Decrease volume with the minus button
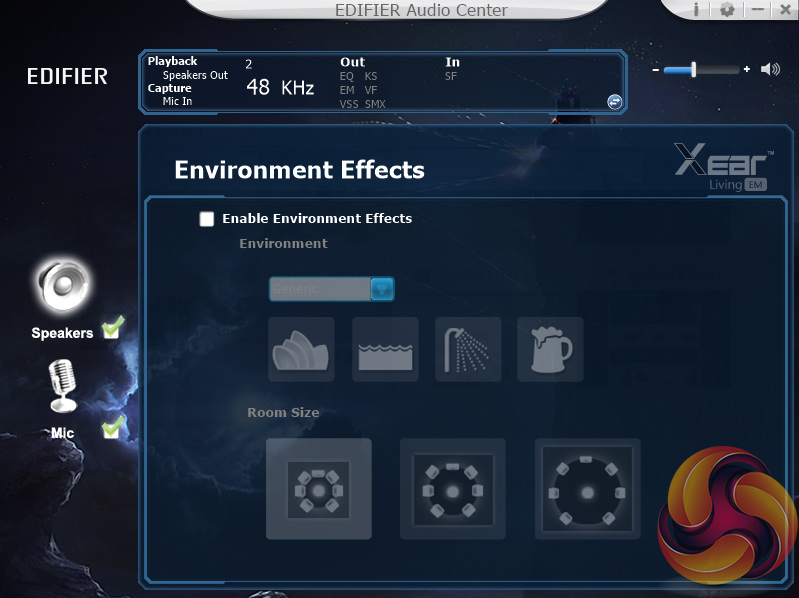This screenshot has width=799, height=598. (656, 69)
